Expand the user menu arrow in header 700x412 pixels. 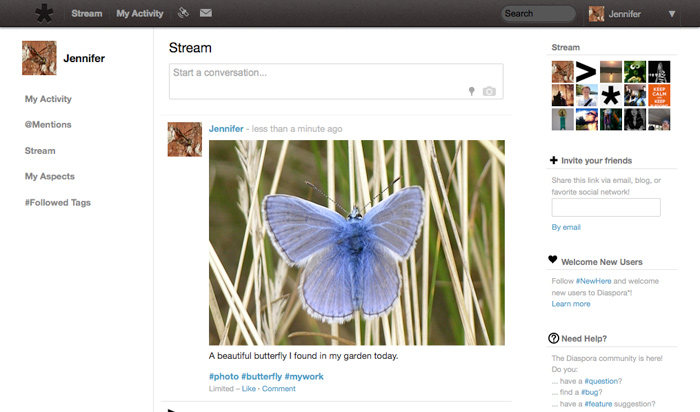click(x=672, y=14)
